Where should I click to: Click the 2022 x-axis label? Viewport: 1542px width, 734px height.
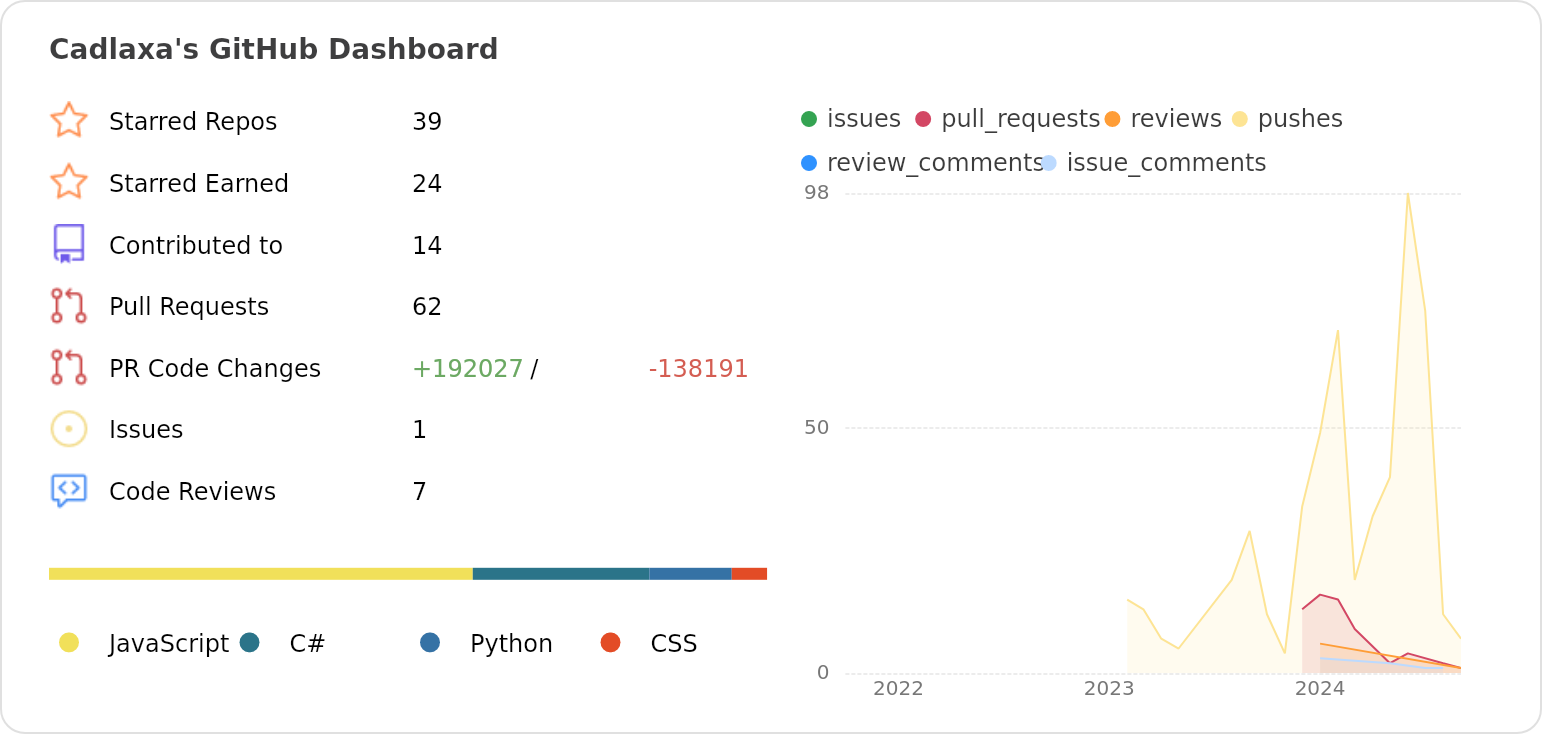(x=898, y=688)
